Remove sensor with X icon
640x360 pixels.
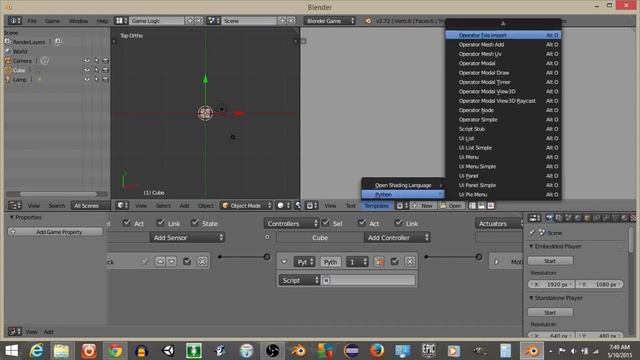(202, 262)
